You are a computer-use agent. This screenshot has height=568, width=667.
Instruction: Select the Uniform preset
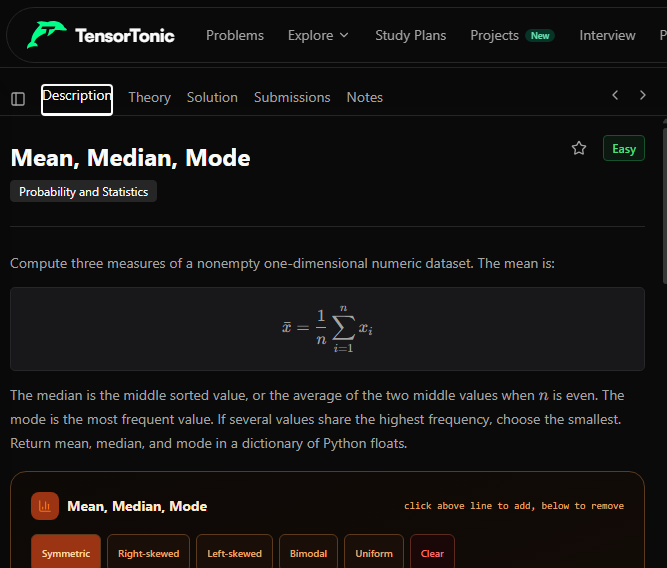click(374, 553)
